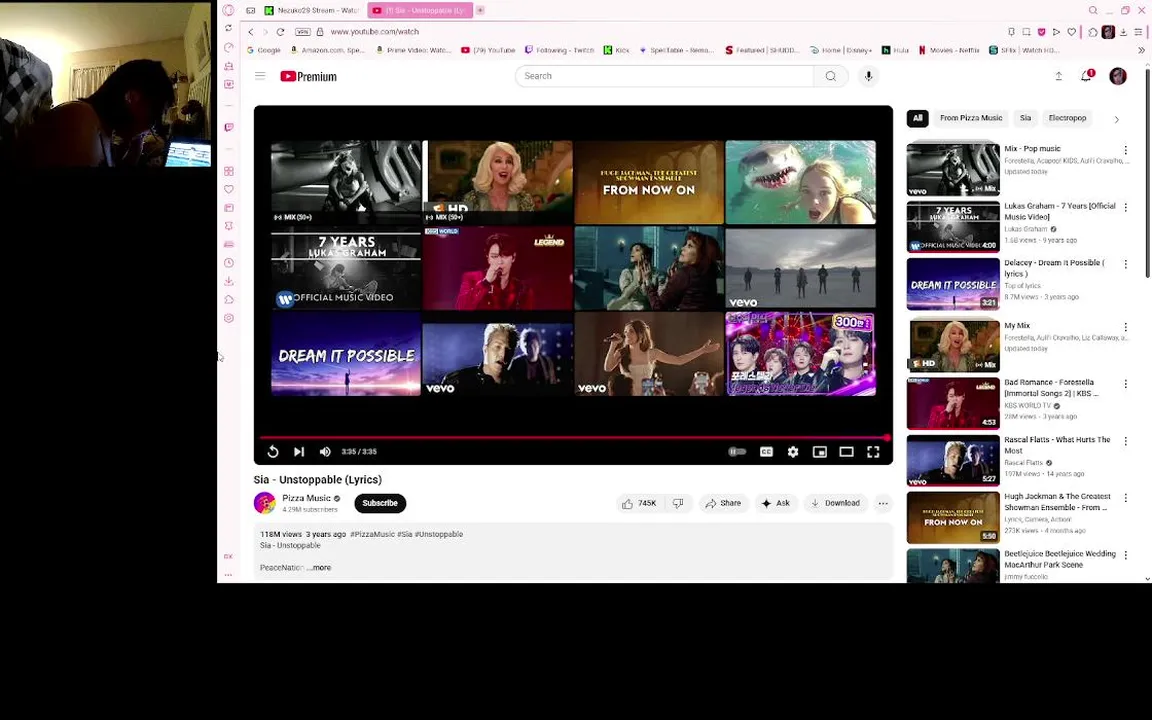This screenshot has height=720, width=1152.
Task: Mute the video volume speaker icon
Action: point(325,452)
